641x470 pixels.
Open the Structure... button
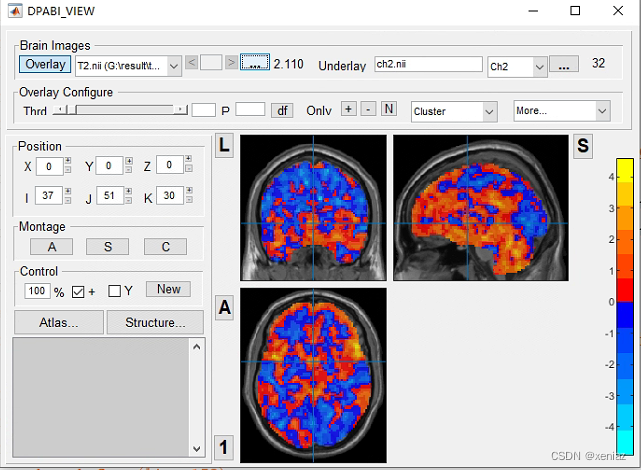(155, 322)
